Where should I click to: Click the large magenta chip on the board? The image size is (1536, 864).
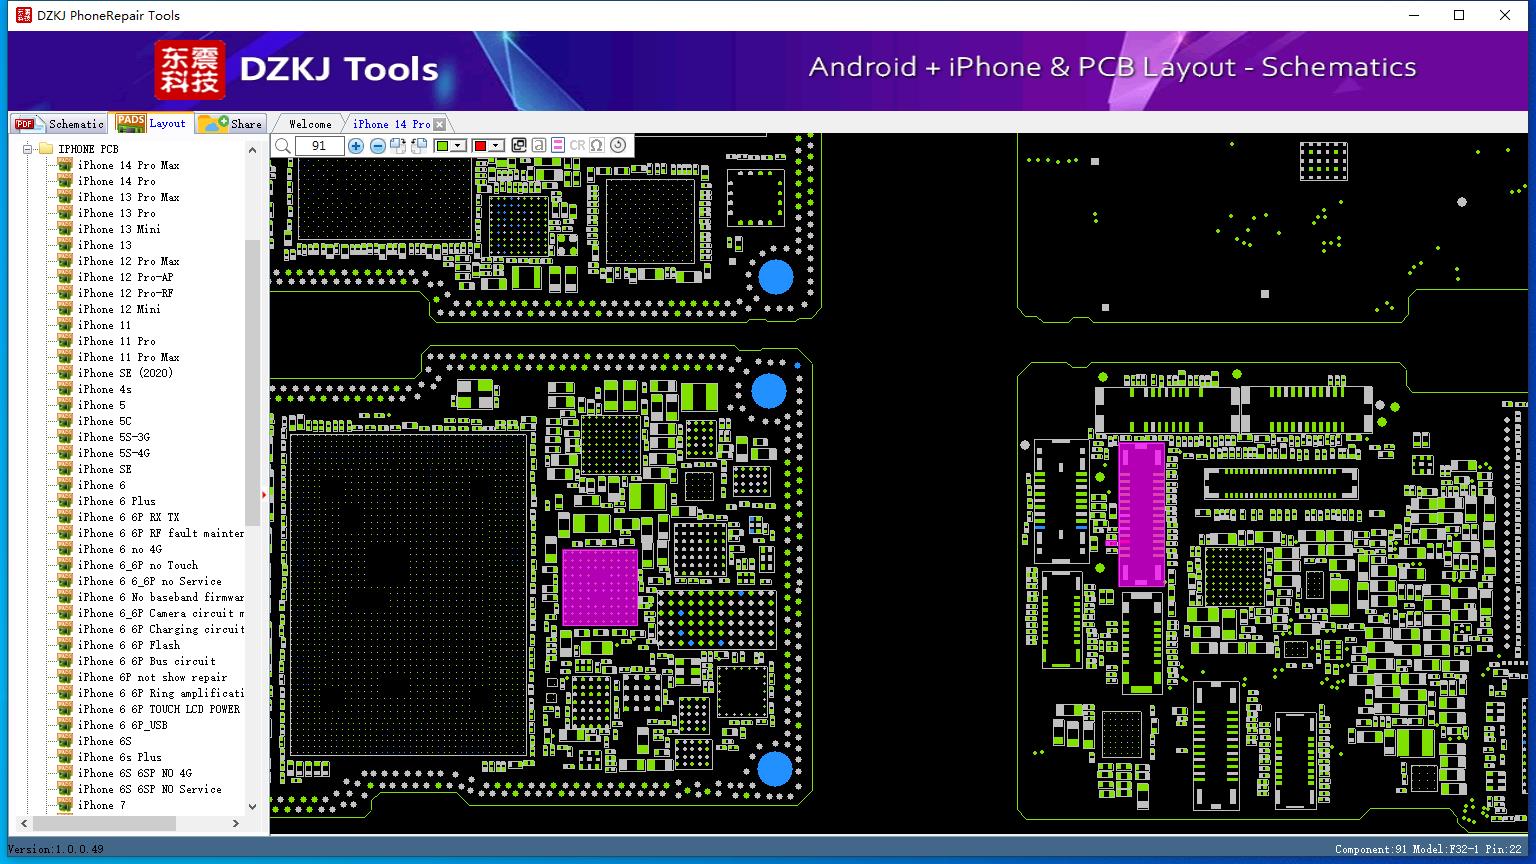(600, 587)
